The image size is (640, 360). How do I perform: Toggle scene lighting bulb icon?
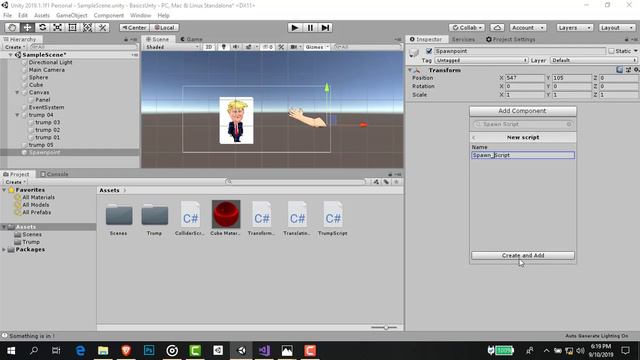click(x=224, y=47)
